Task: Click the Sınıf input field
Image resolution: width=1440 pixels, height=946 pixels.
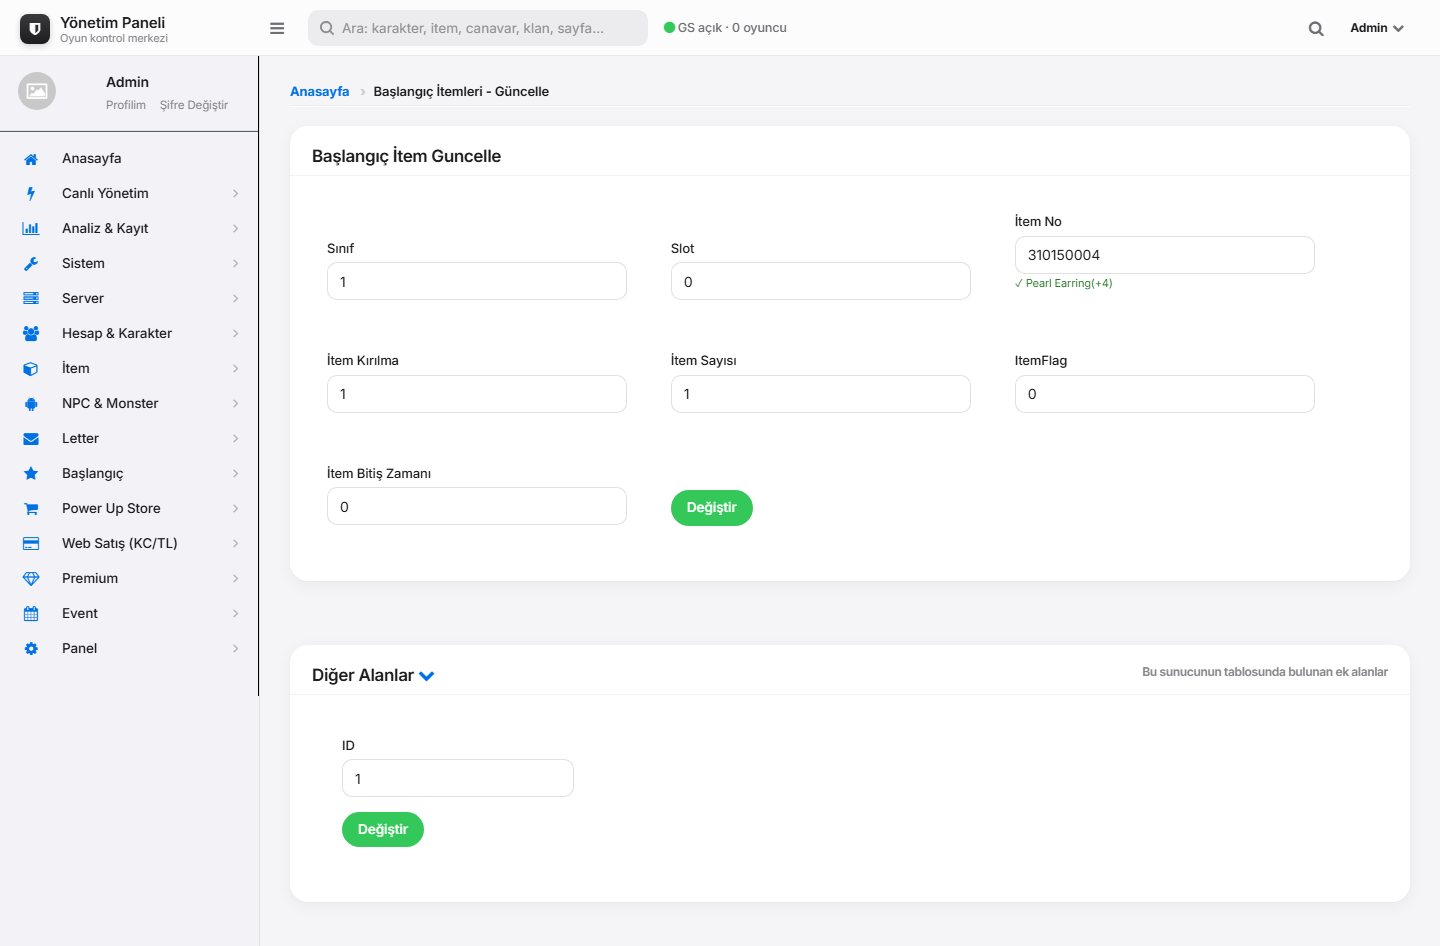Action: (477, 281)
